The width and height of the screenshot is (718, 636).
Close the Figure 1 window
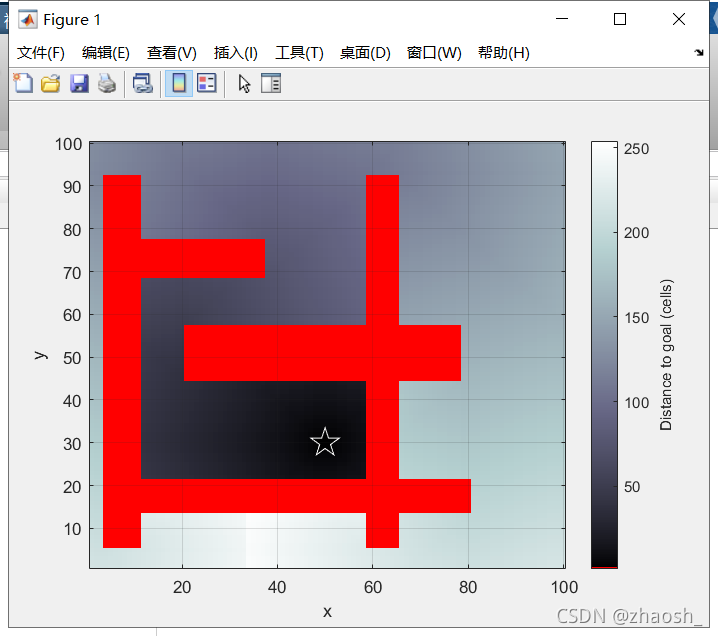tap(679, 19)
